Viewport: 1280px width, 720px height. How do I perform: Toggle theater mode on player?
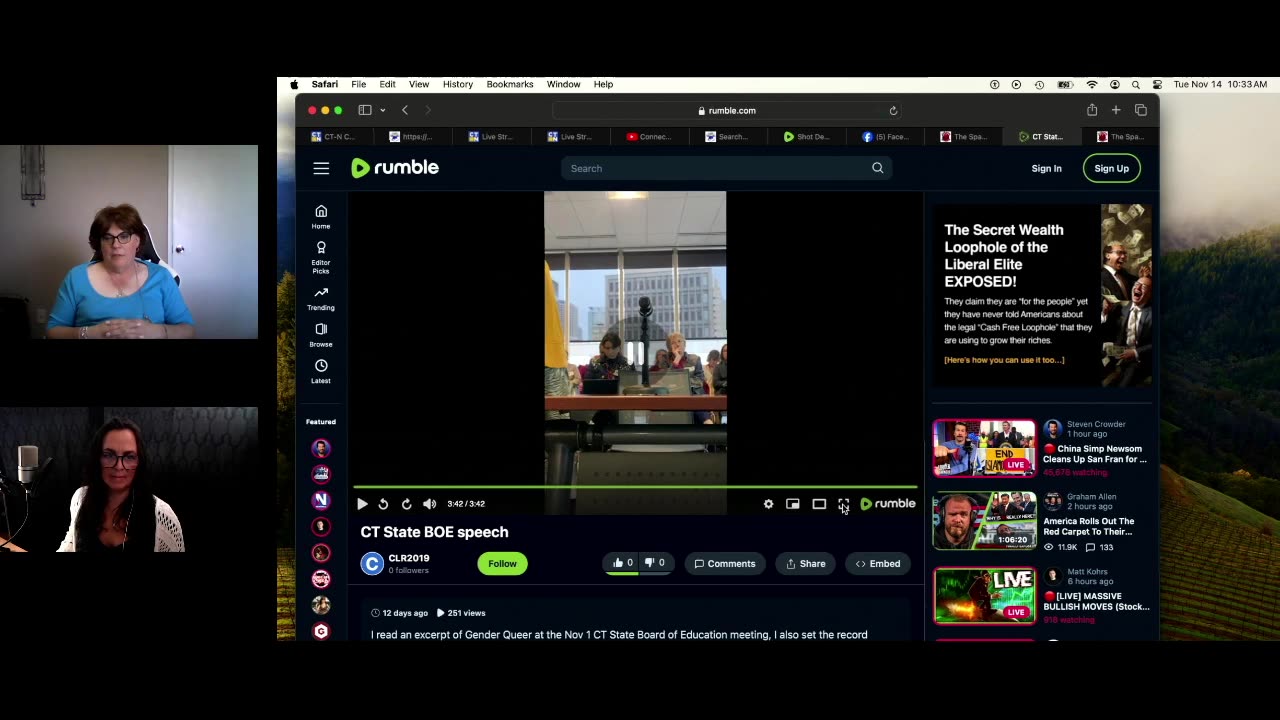coord(819,504)
